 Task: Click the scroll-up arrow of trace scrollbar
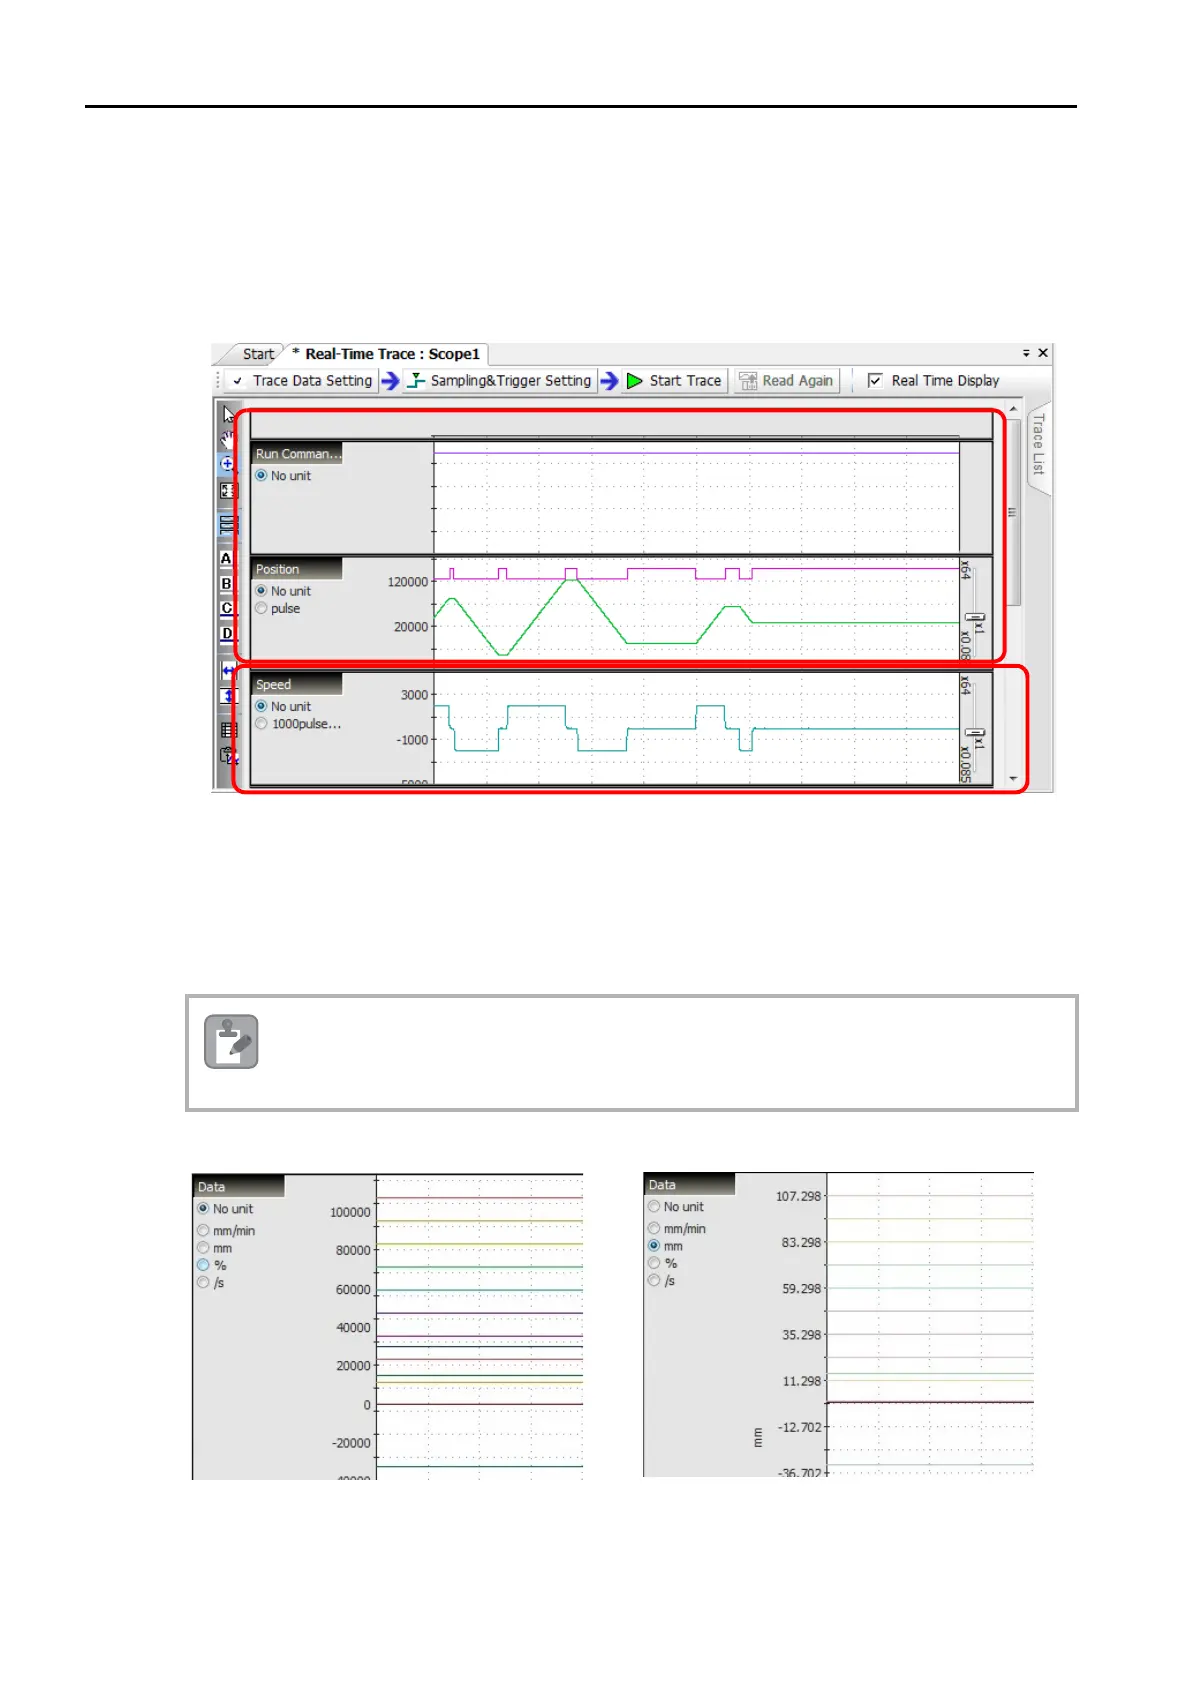[x=1013, y=409]
